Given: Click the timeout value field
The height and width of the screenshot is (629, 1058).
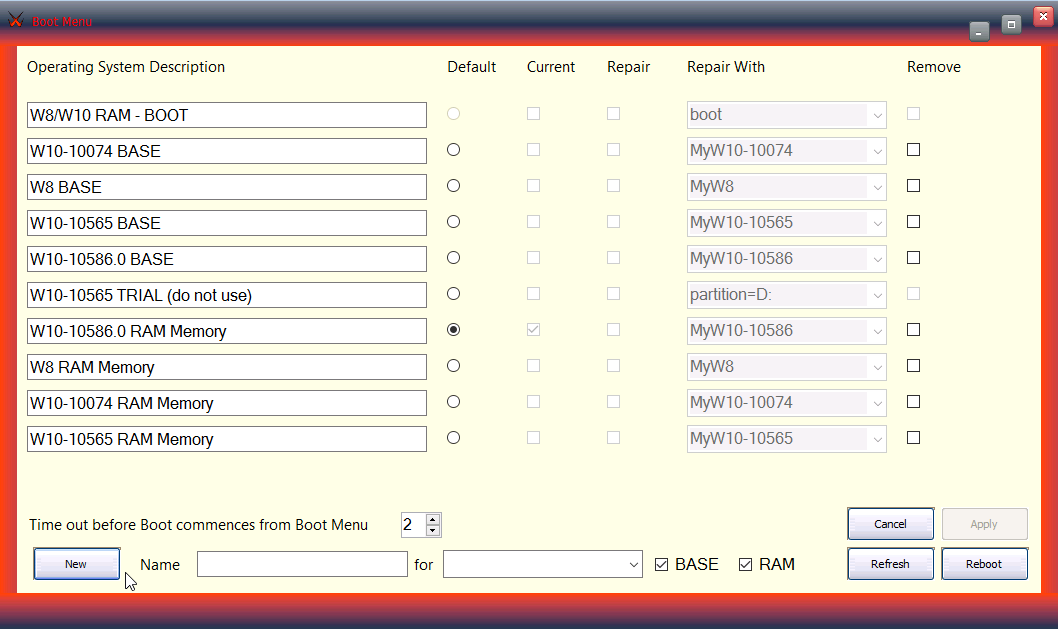Looking at the screenshot, I should [x=414, y=524].
